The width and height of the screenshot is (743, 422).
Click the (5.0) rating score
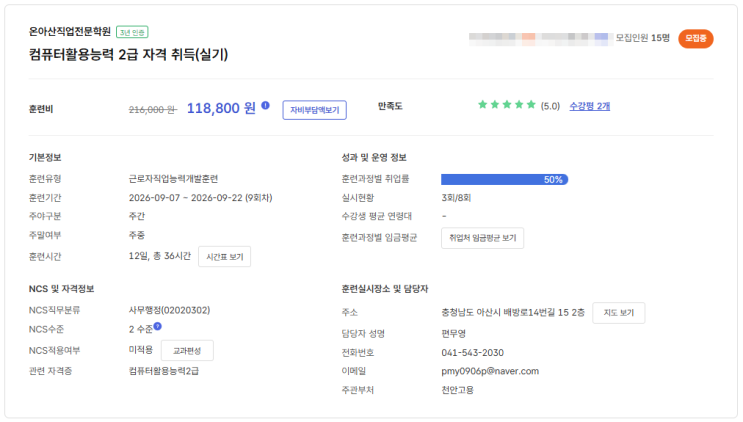tap(550, 106)
